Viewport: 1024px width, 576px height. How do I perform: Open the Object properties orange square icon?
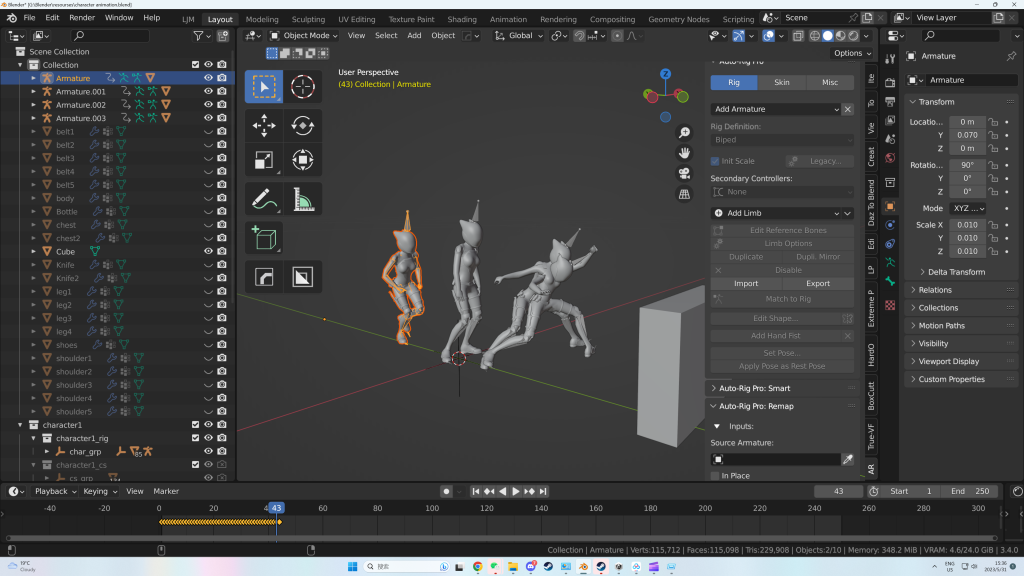coord(890,206)
